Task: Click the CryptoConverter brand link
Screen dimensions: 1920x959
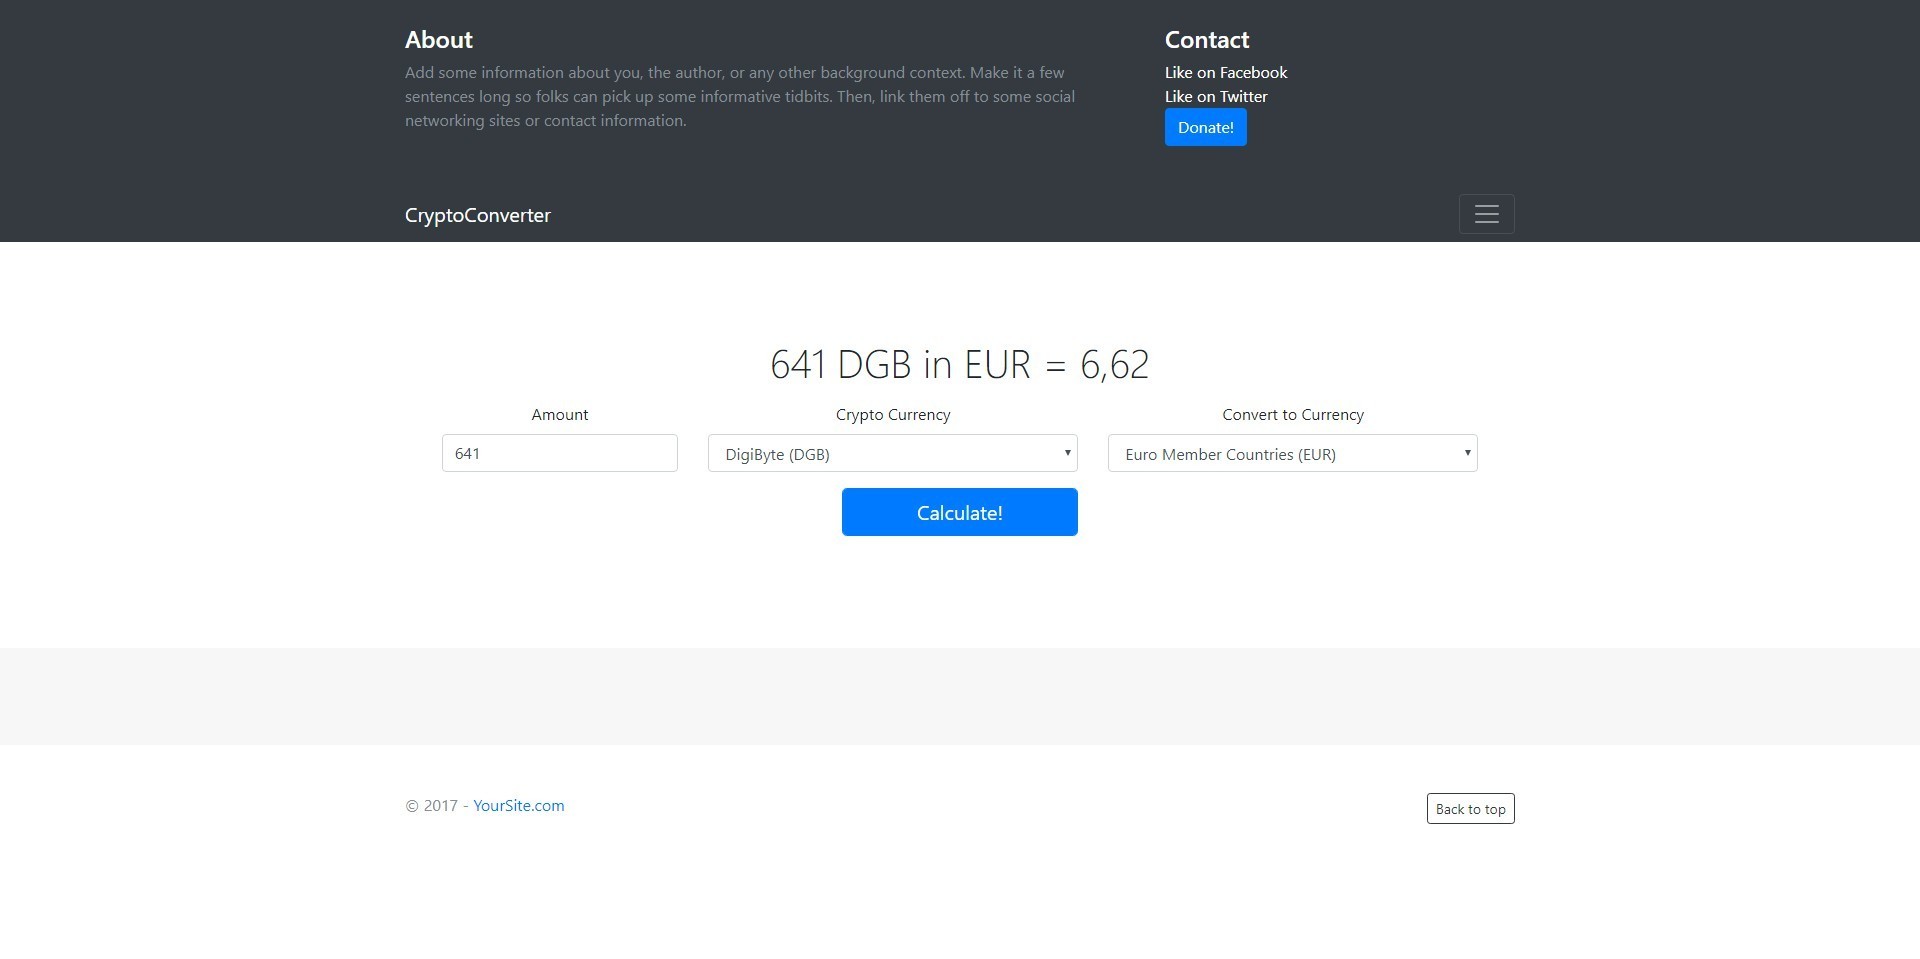Action: 478,215
